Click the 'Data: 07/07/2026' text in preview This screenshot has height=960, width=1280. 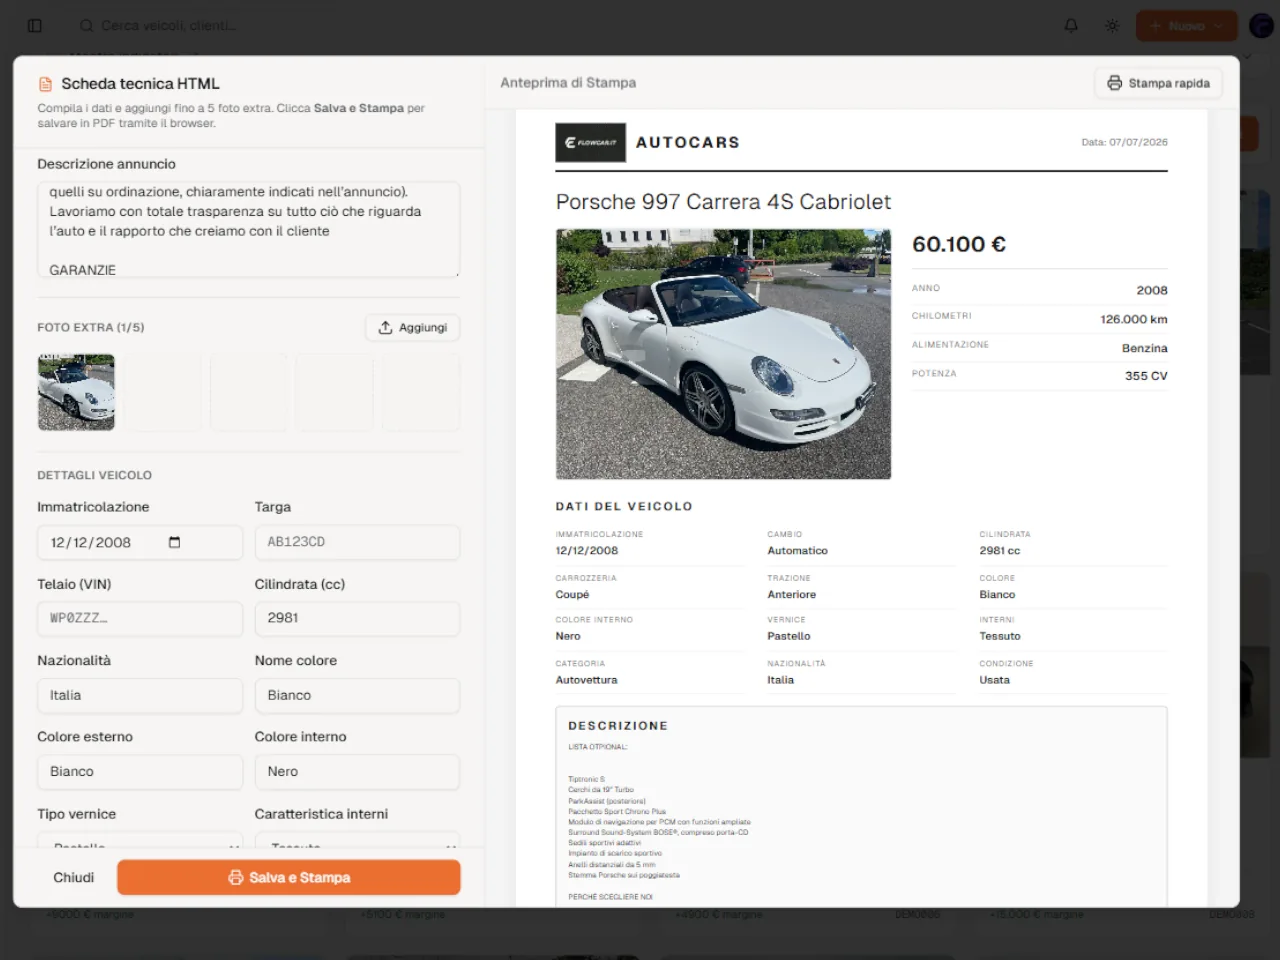(1124, 142)
